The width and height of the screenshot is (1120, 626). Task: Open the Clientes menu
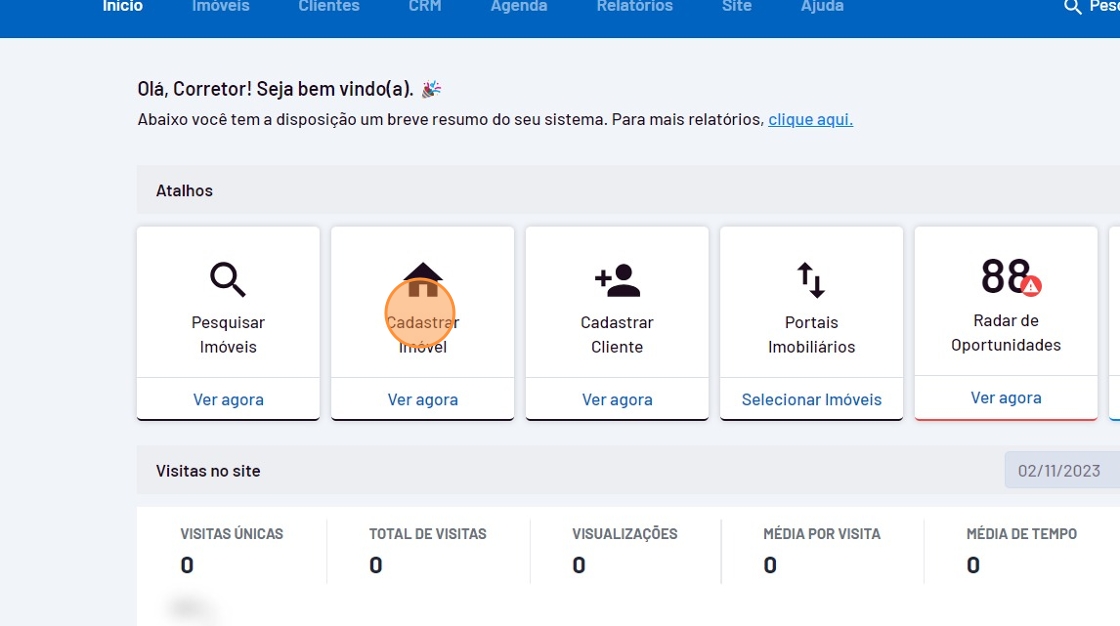(x=328, y=7)
